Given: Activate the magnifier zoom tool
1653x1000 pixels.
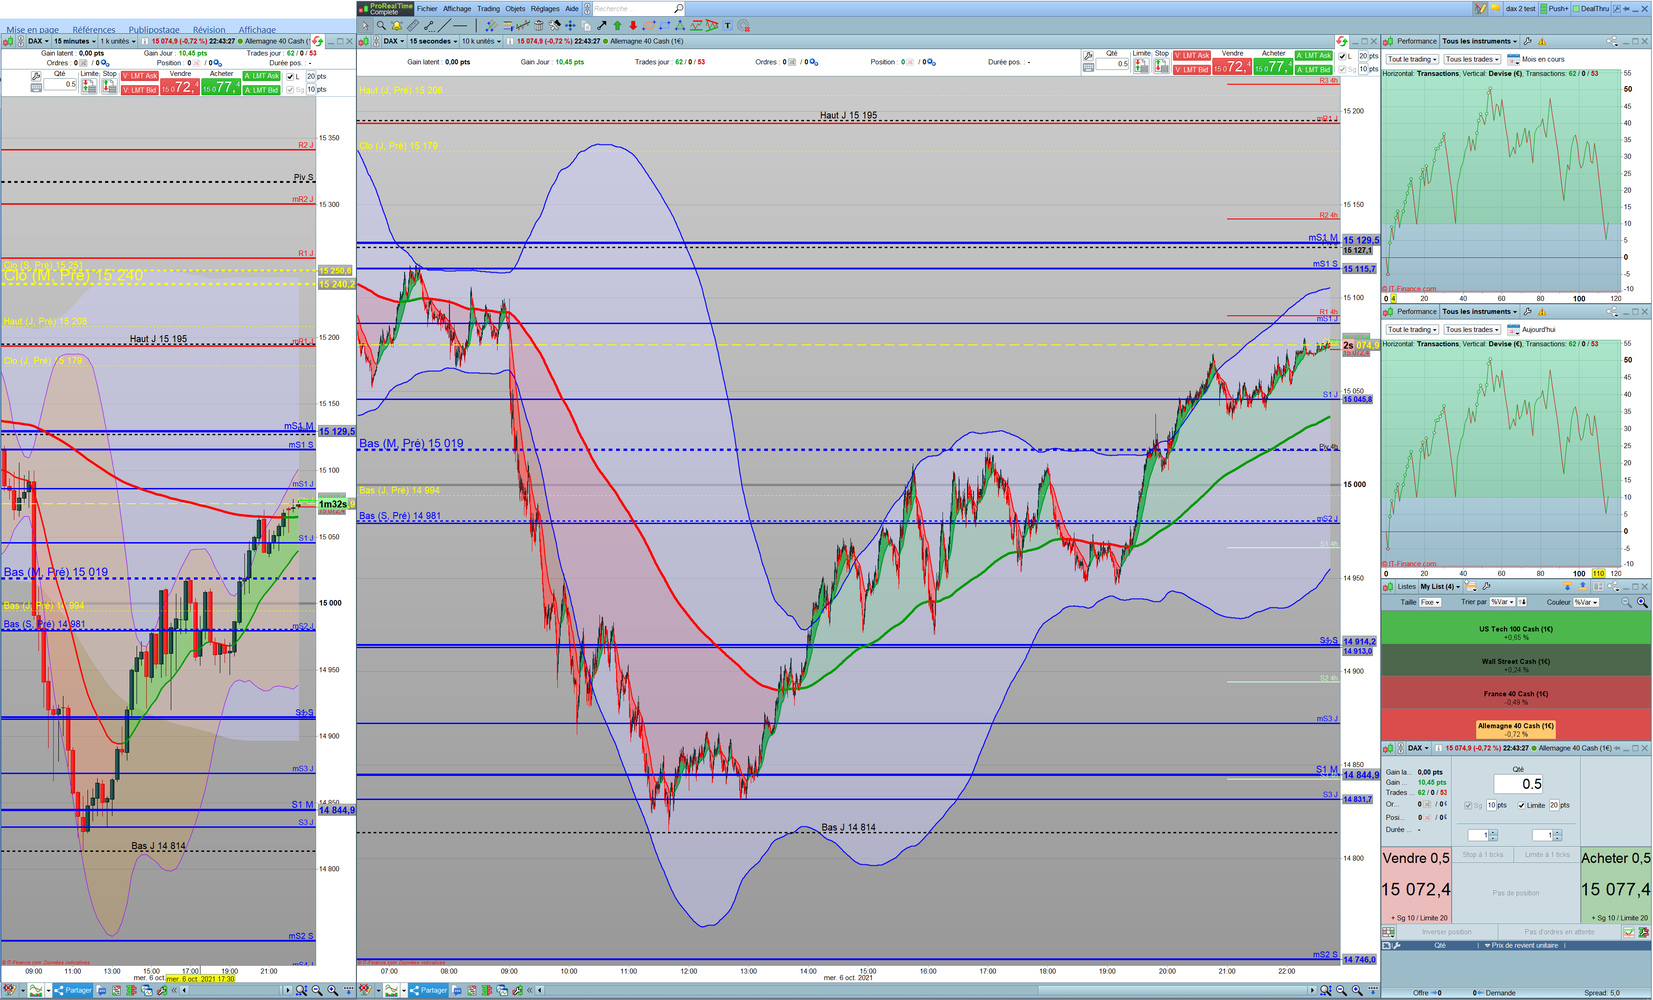Looking at the screenshot, I should click(381, 26).
